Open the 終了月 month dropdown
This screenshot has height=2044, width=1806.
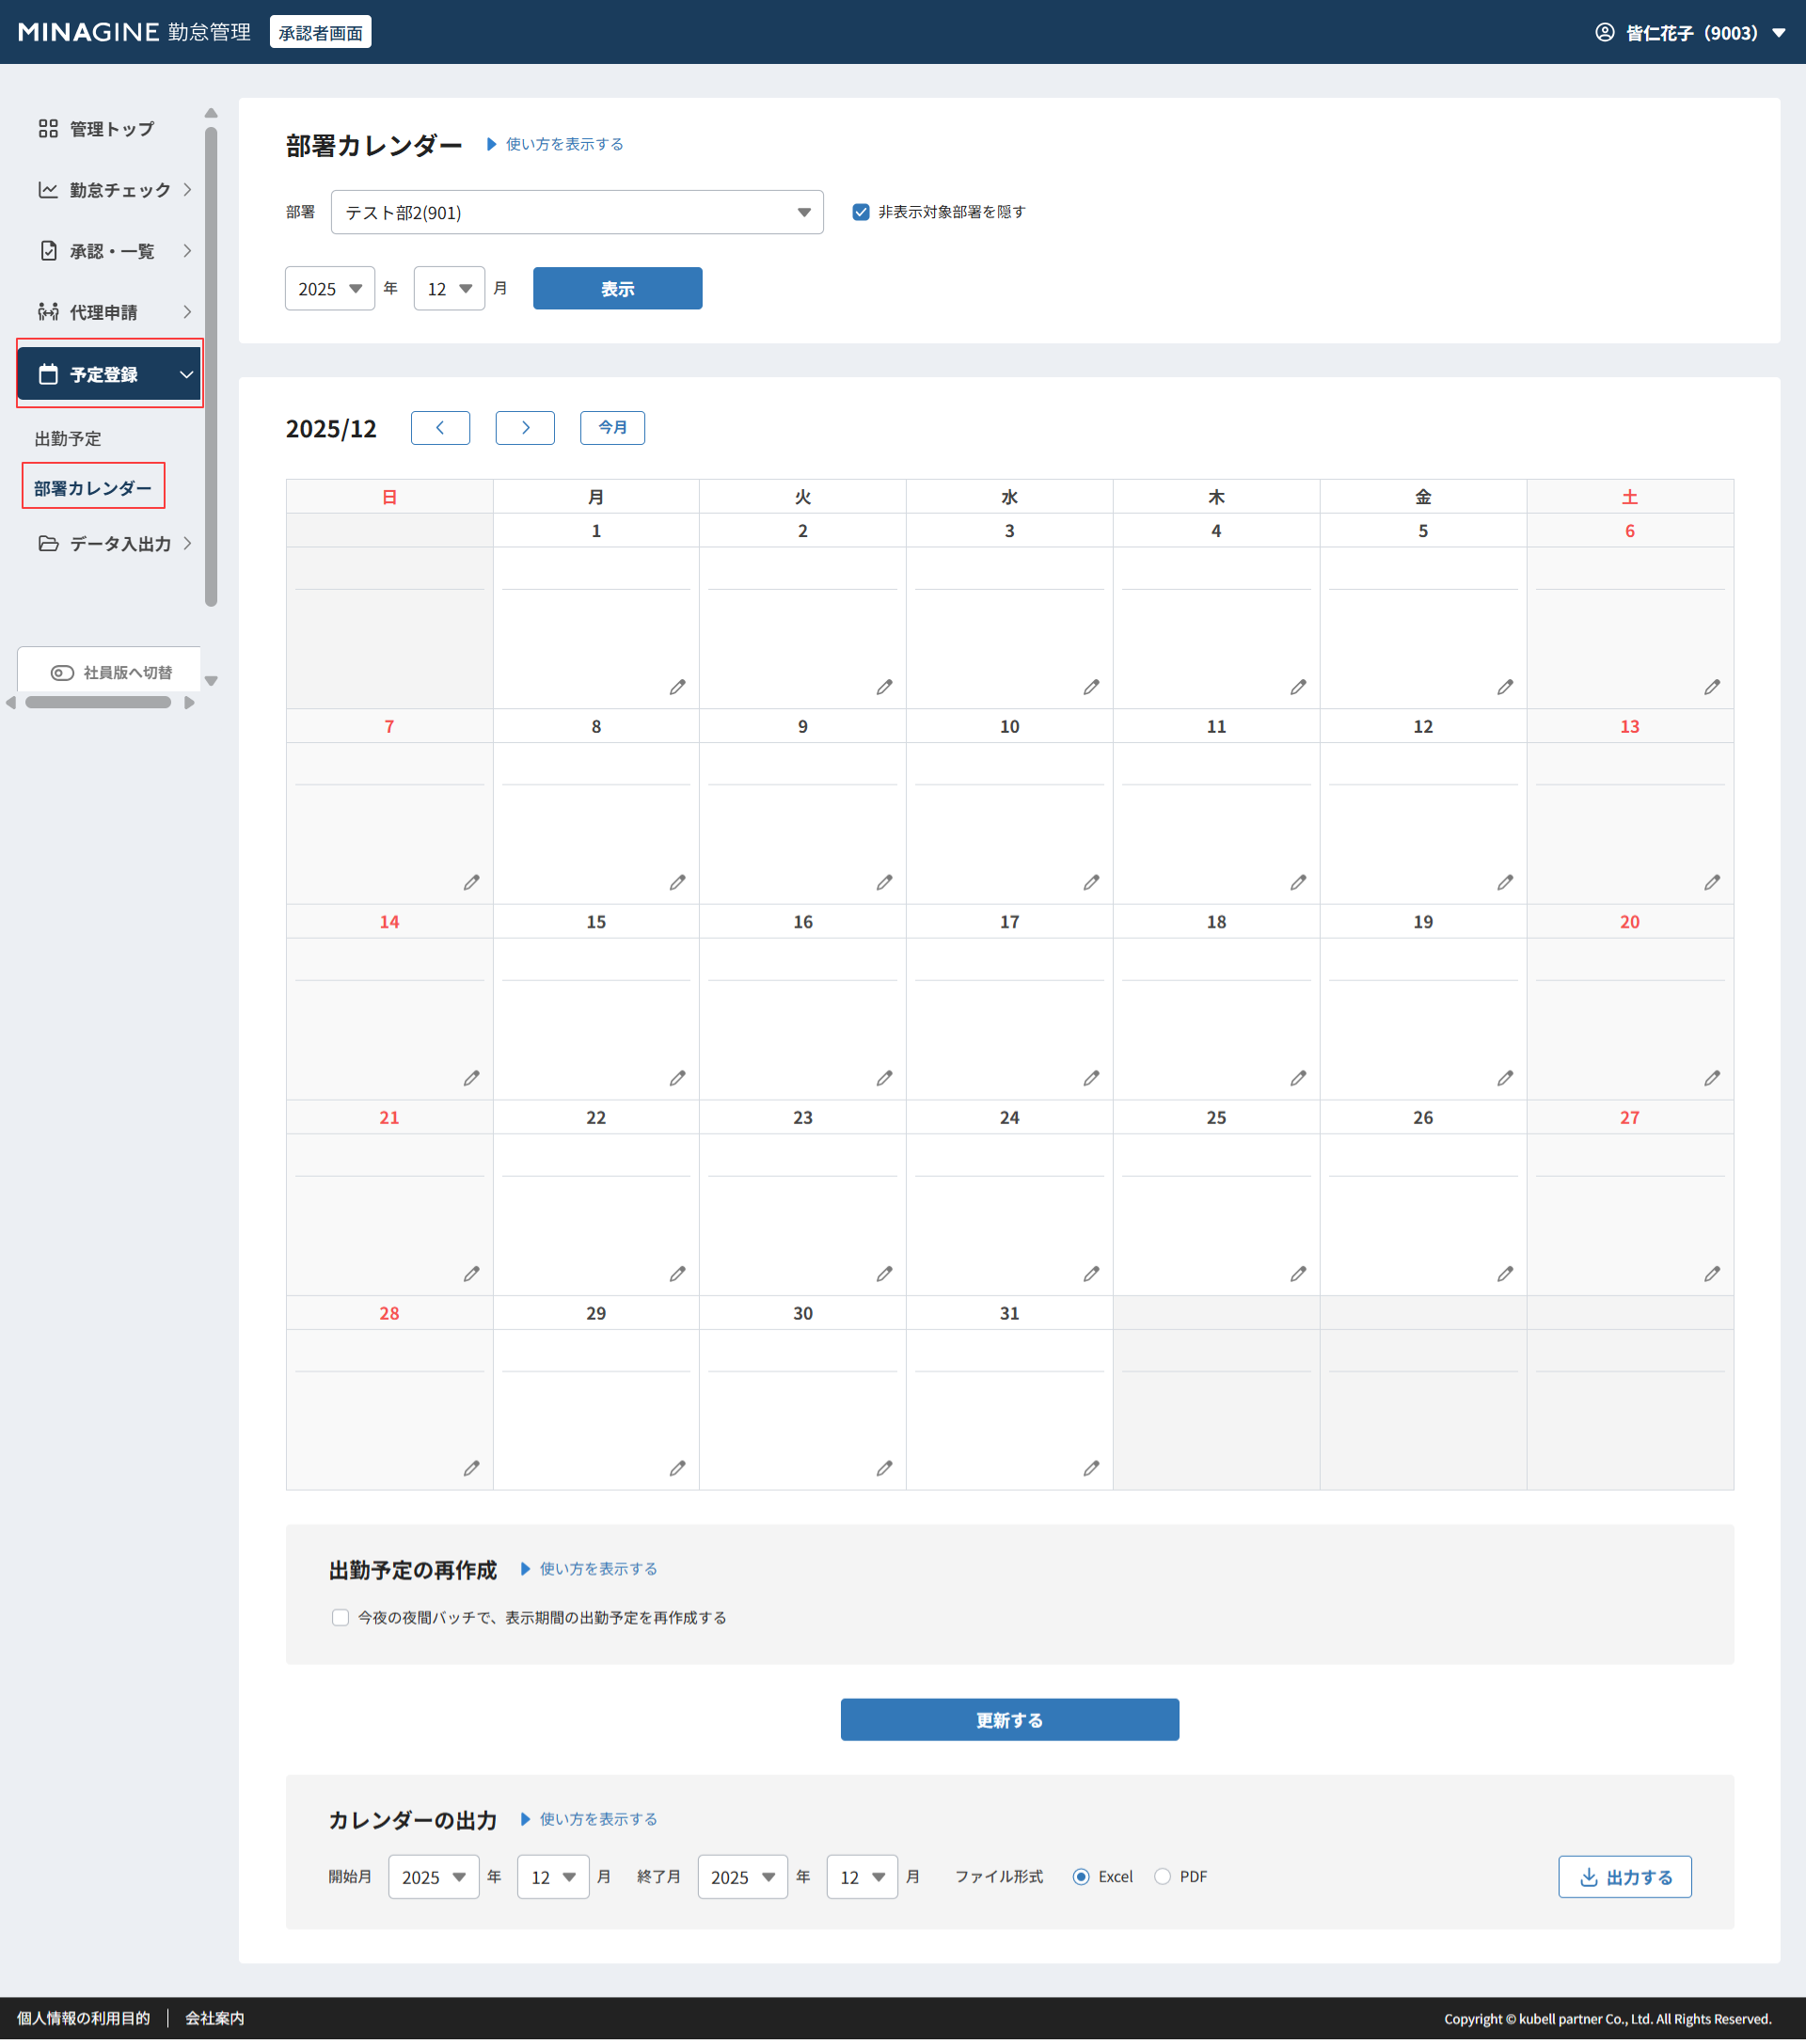tap(861, 1877)
